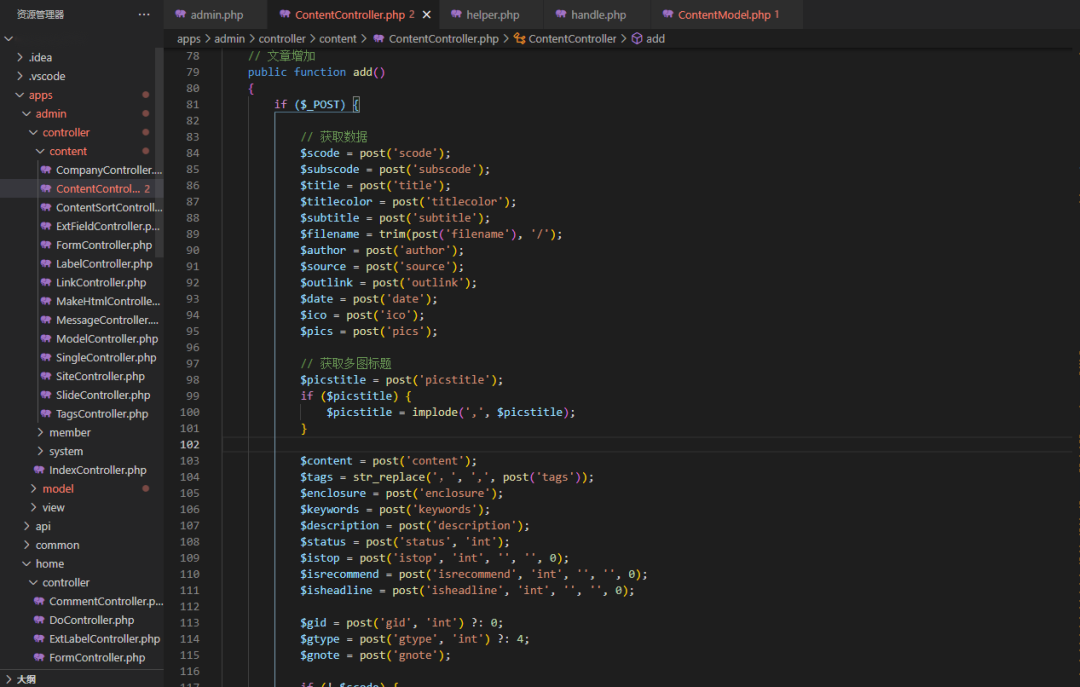Click the PHP icon on admin.php tab
The width and height of the screenshot is (1080, 687).
180,14
